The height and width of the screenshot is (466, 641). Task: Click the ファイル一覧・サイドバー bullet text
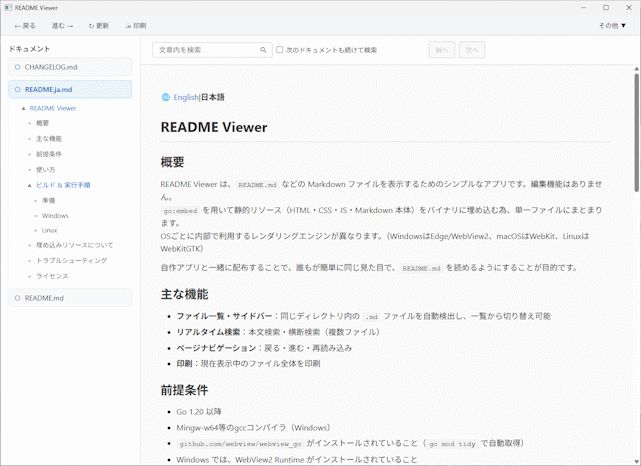click(x=224, y=316)
